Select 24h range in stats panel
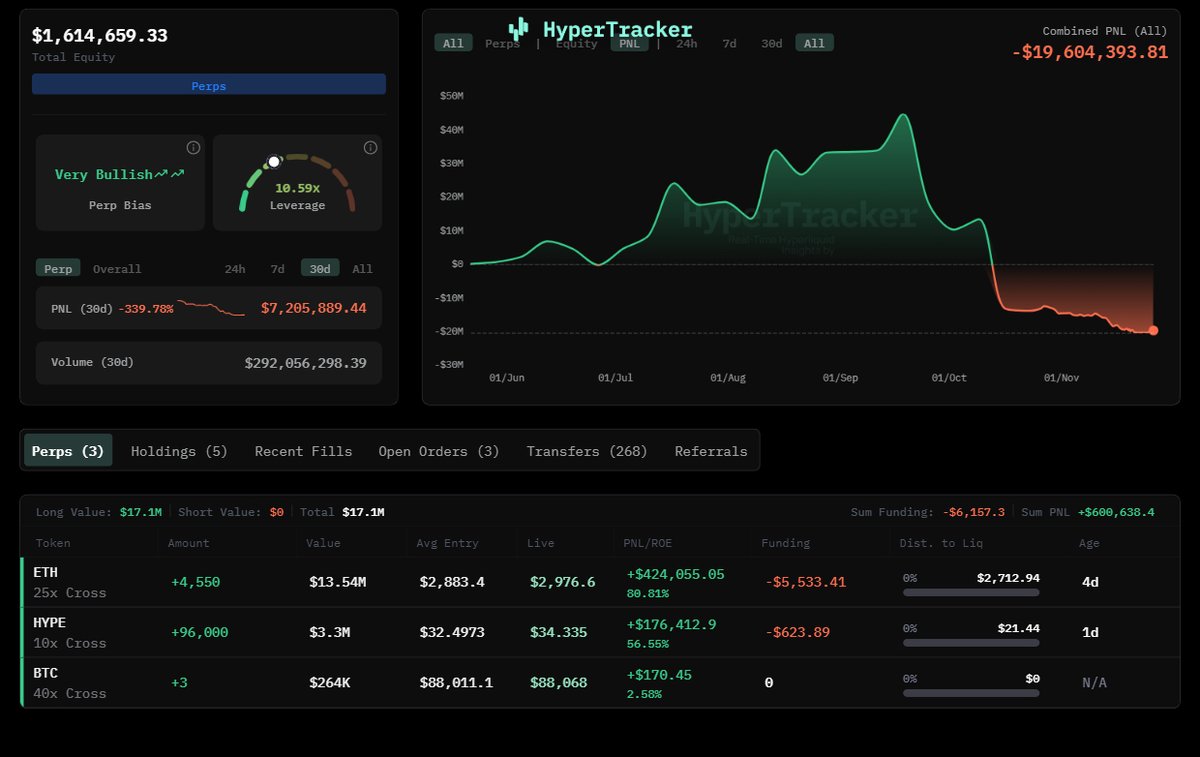Screen dimensions: 1200x757 (235, 269)
